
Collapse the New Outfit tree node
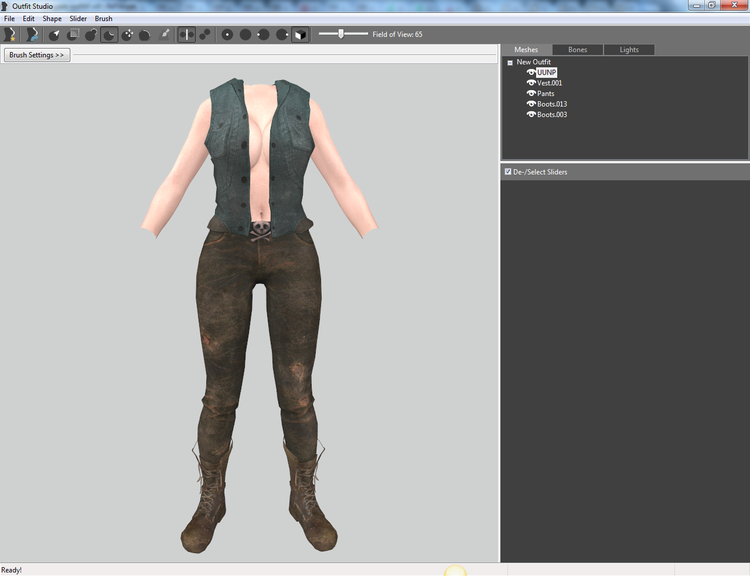510,62
